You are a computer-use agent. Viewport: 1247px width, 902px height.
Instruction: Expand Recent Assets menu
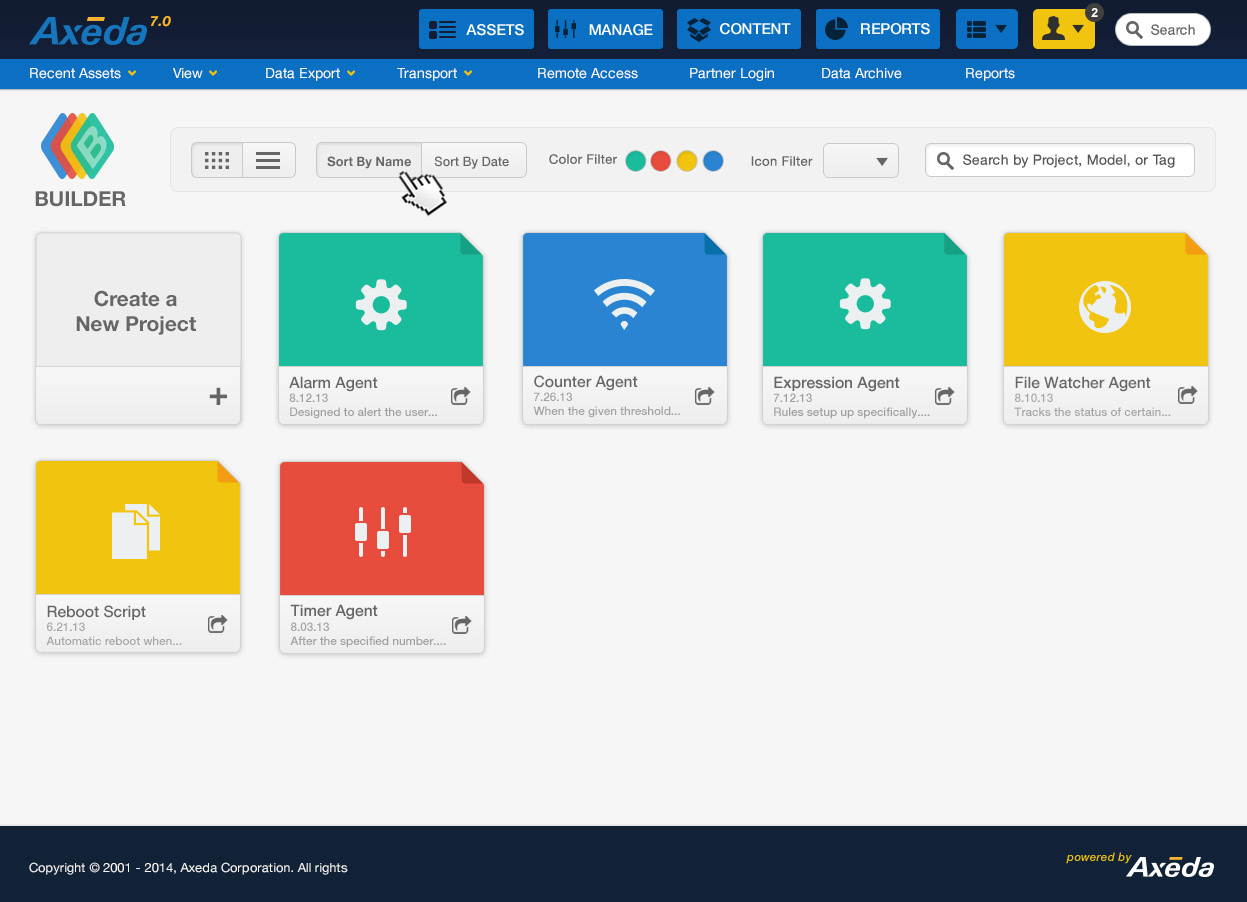(83, 73)
